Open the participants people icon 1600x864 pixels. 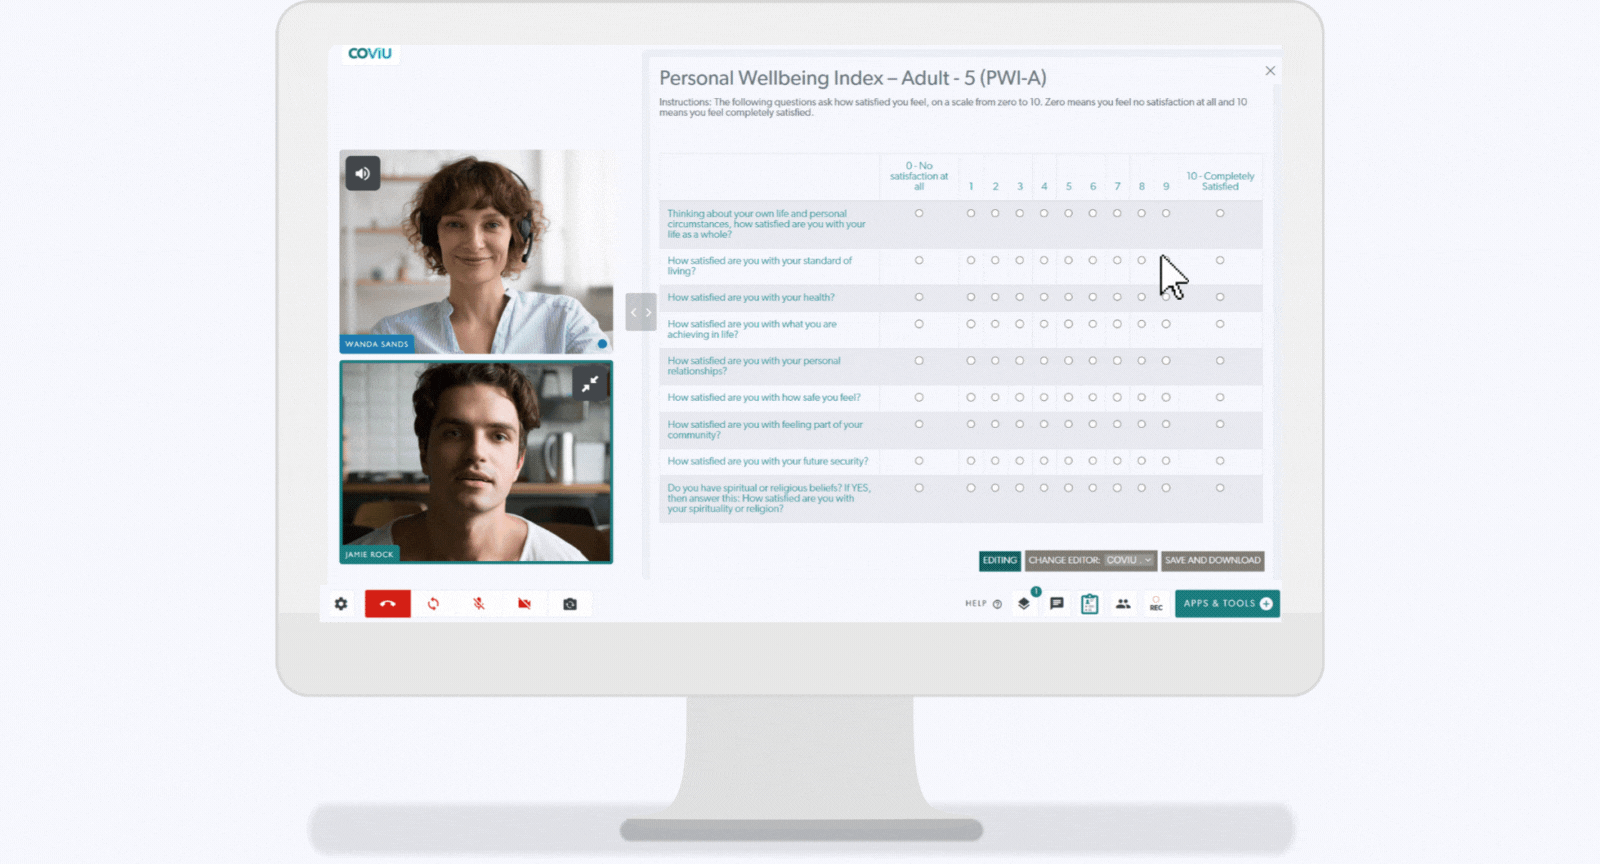pyautogui.click(x=1123, y=604)
